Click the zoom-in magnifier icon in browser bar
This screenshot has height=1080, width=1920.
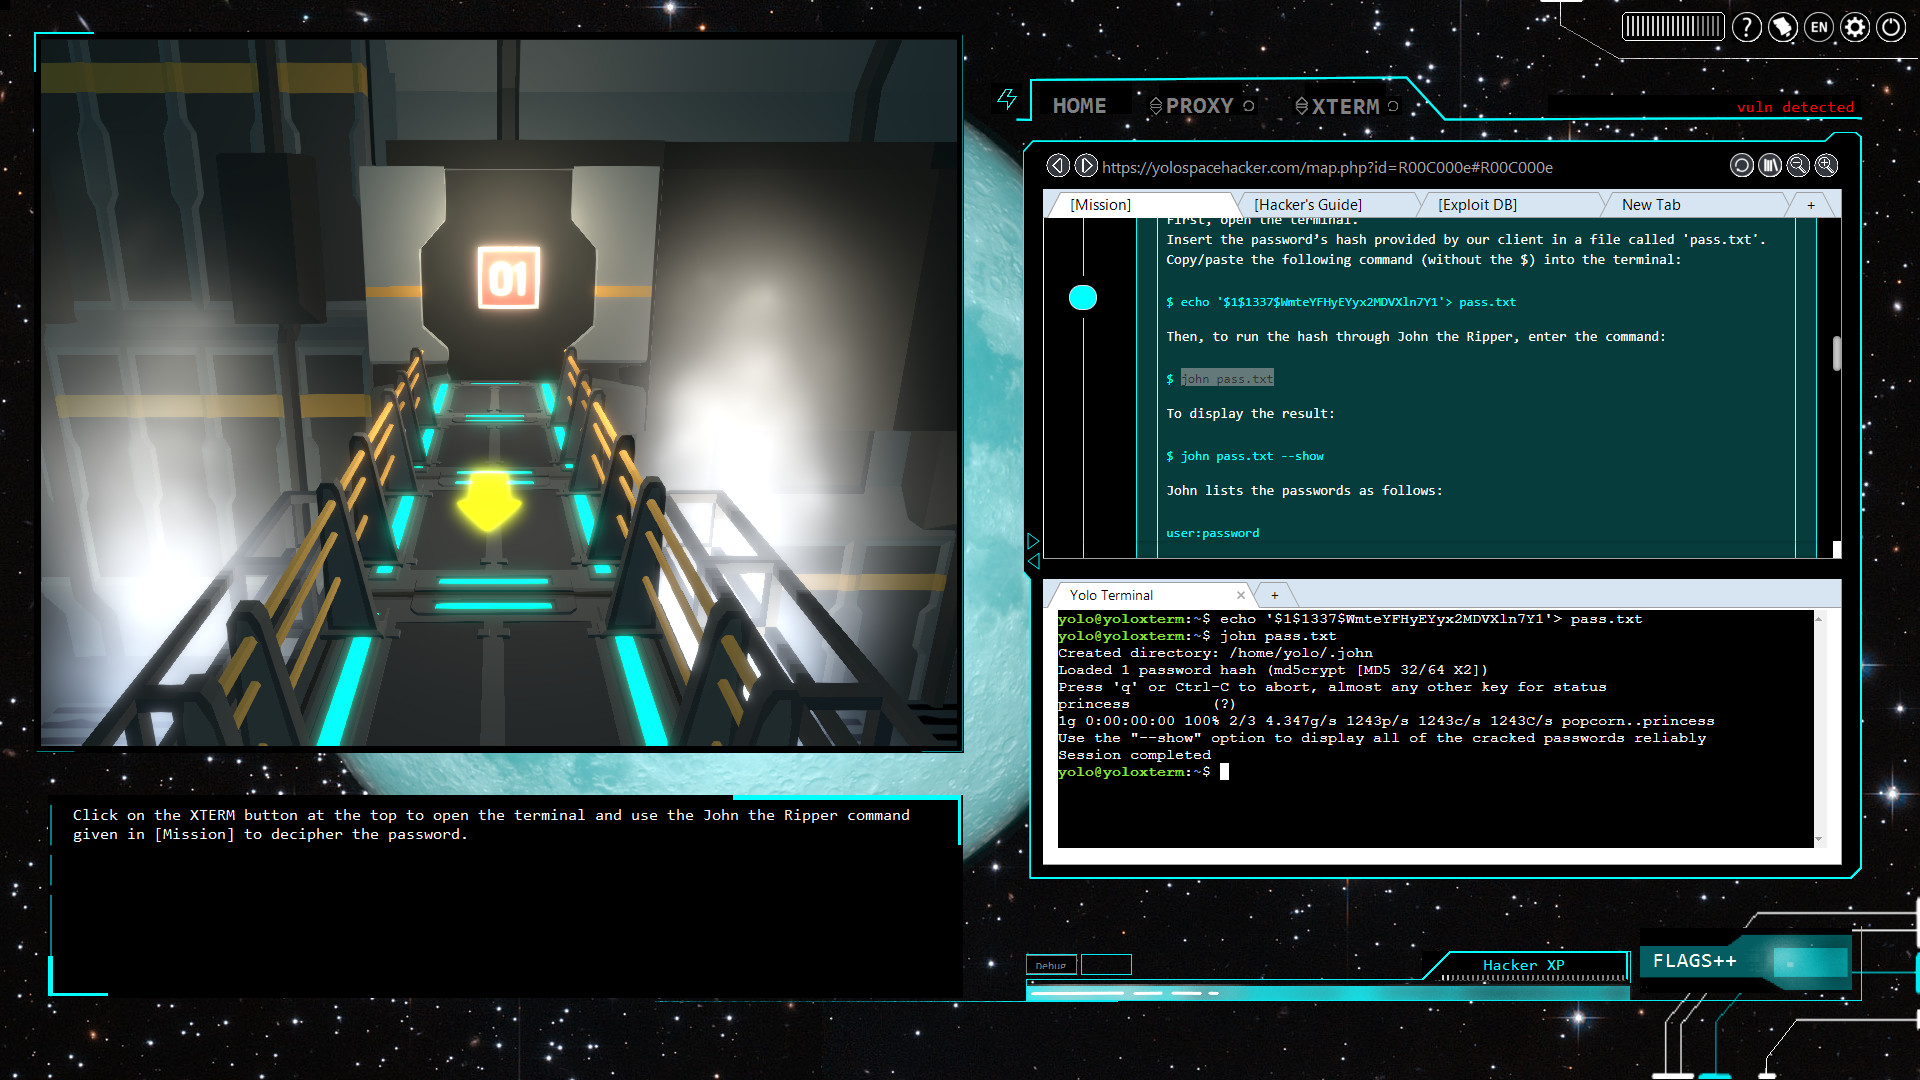pyautogui.click(x=1827, y=165)
